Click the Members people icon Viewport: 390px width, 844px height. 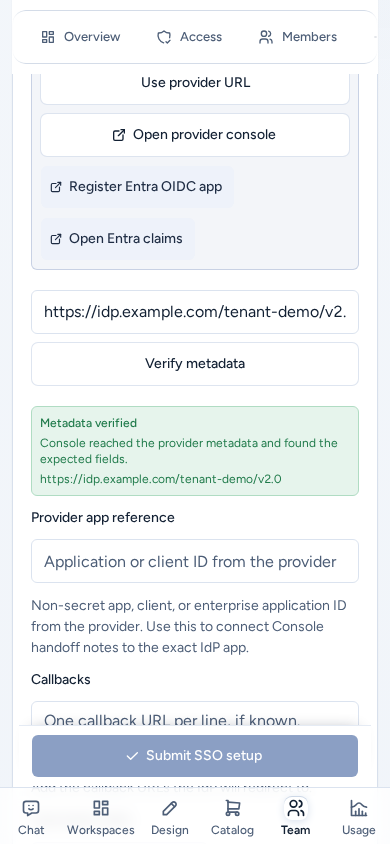266,37
